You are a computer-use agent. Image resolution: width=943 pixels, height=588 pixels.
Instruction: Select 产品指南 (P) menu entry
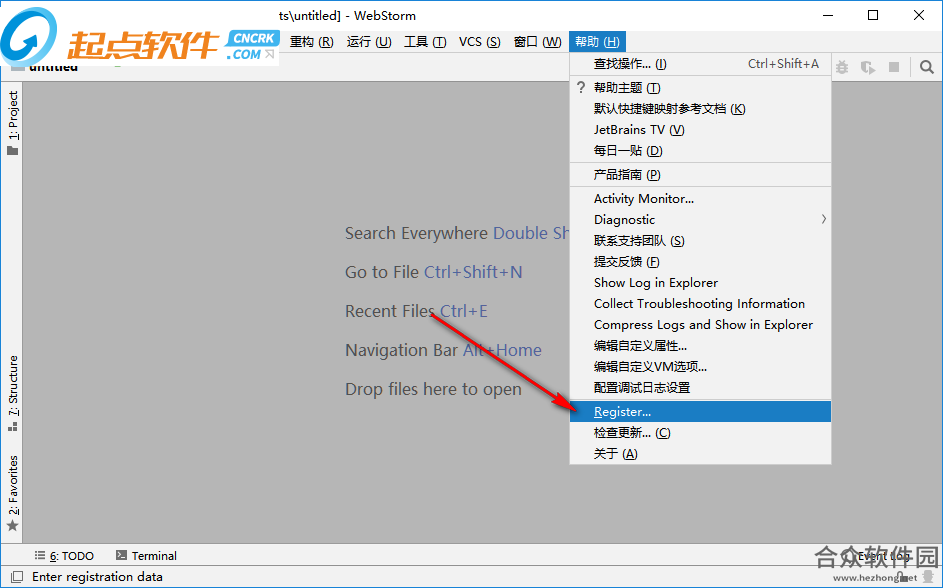coord(700,175)
